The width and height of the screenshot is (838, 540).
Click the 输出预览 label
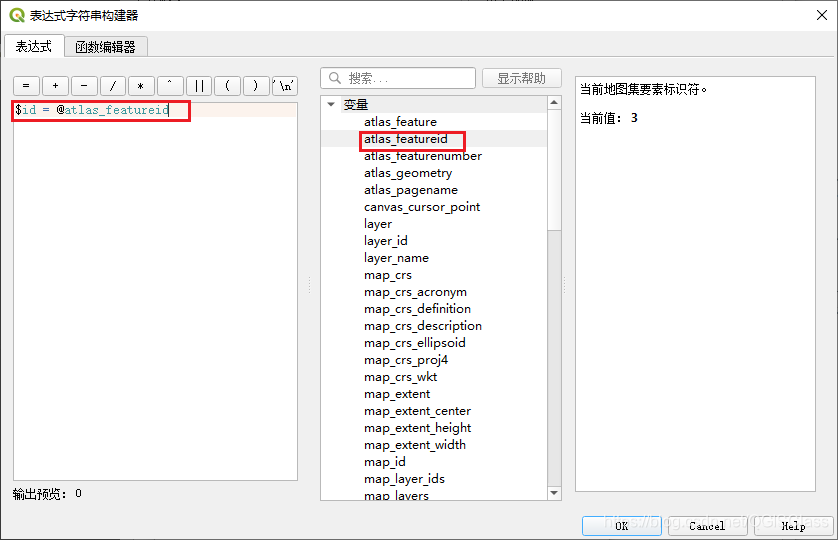click(40, 494)
